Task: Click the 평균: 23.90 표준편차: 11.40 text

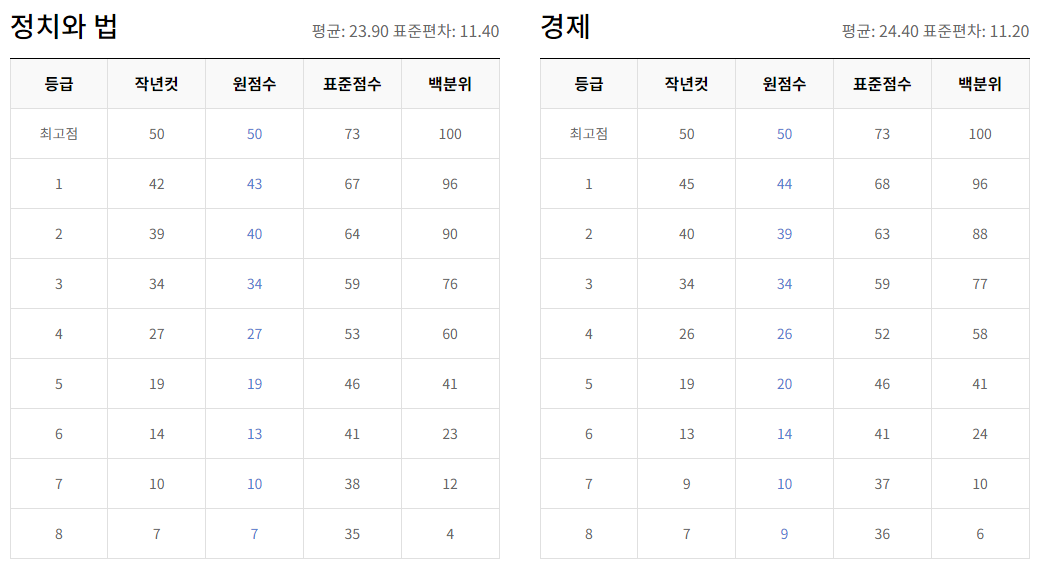Action: (x=405, y=31)
